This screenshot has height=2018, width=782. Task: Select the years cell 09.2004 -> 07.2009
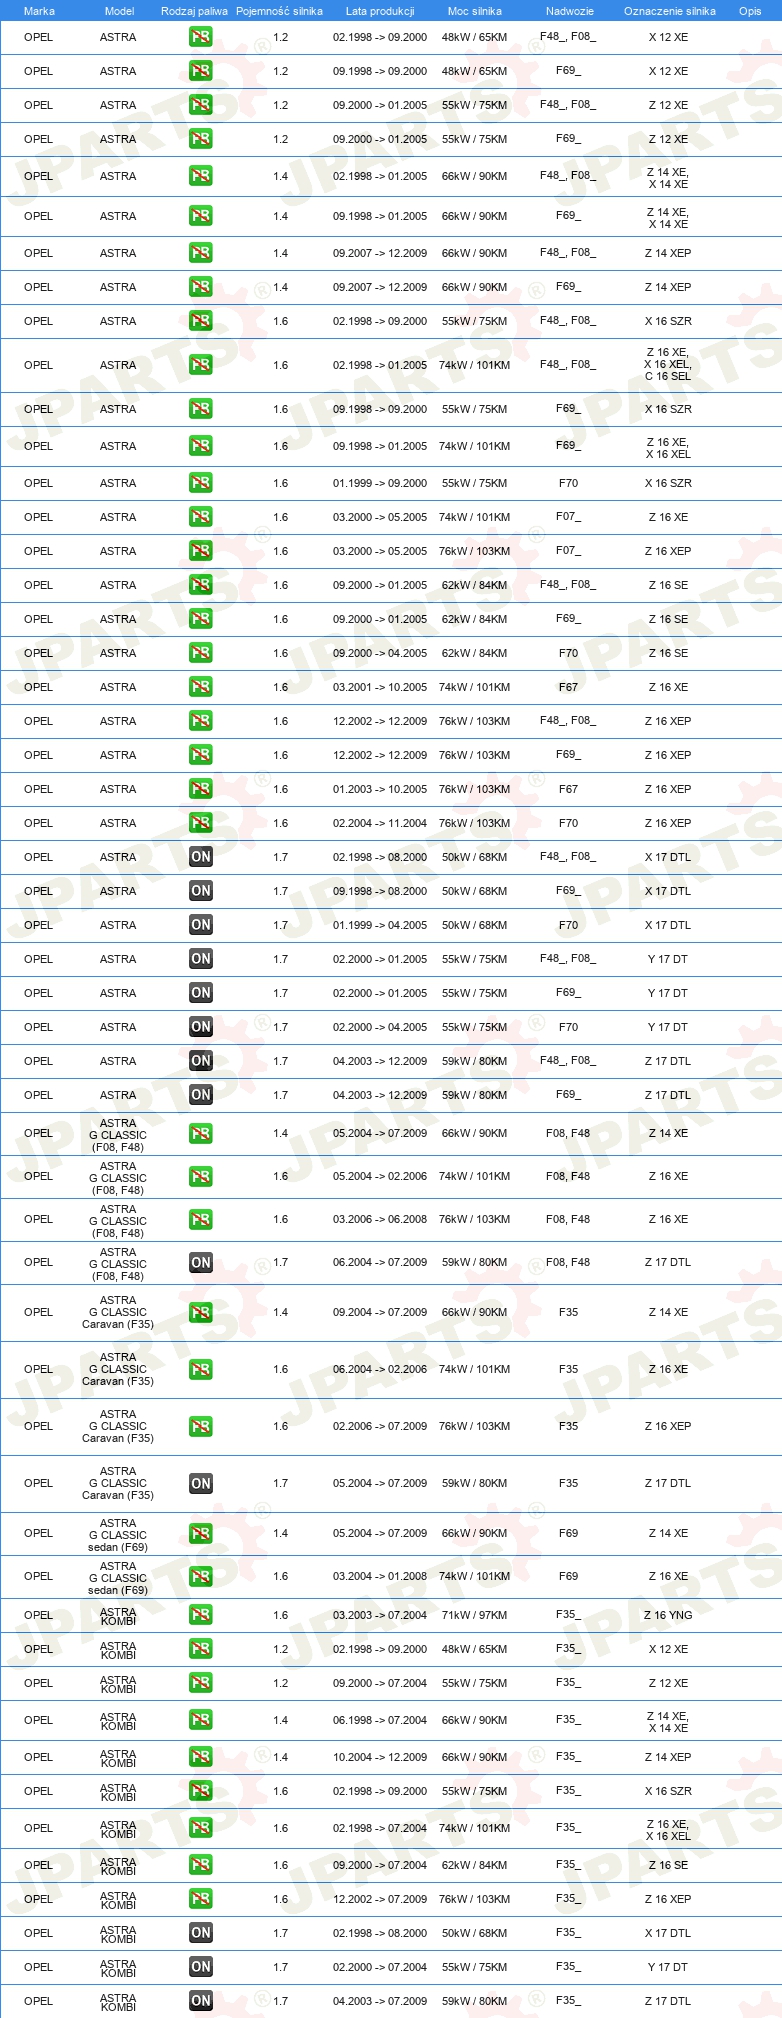[x=380, y=1312]
